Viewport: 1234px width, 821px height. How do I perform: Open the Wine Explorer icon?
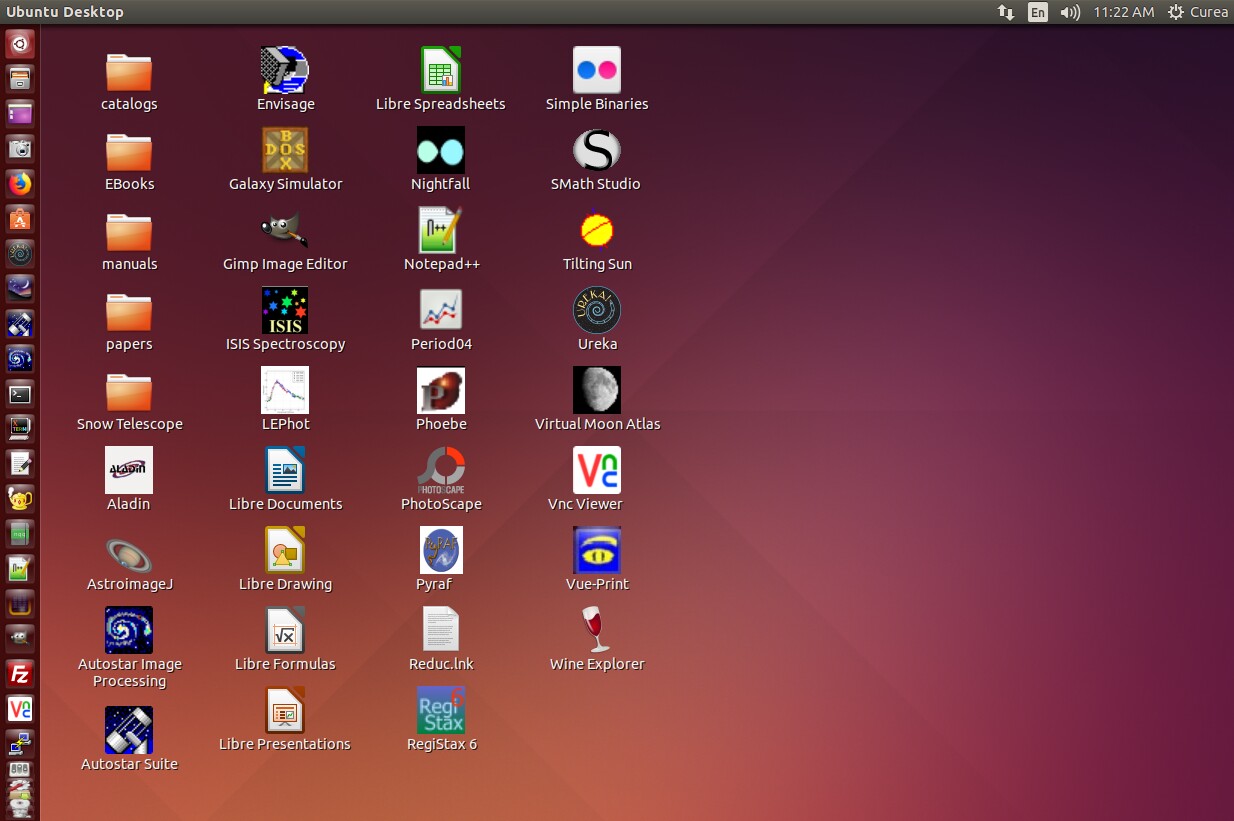click(597, 630)
